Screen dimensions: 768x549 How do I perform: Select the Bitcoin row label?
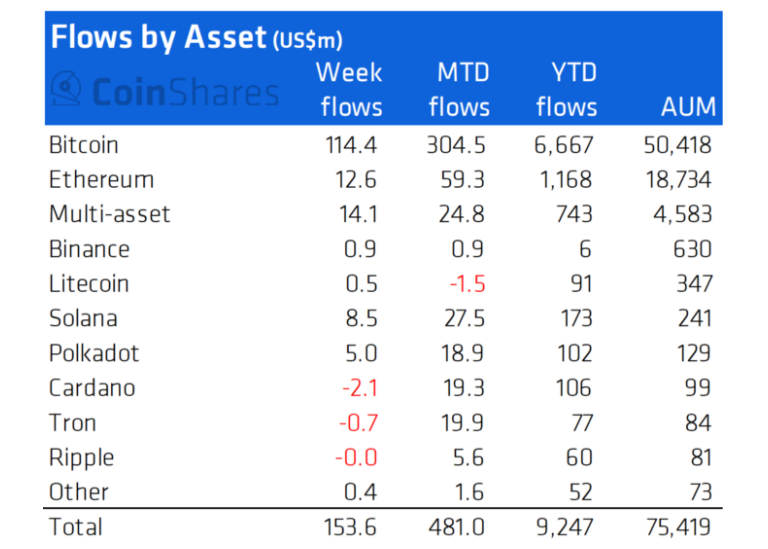click(x=83, y=145)
